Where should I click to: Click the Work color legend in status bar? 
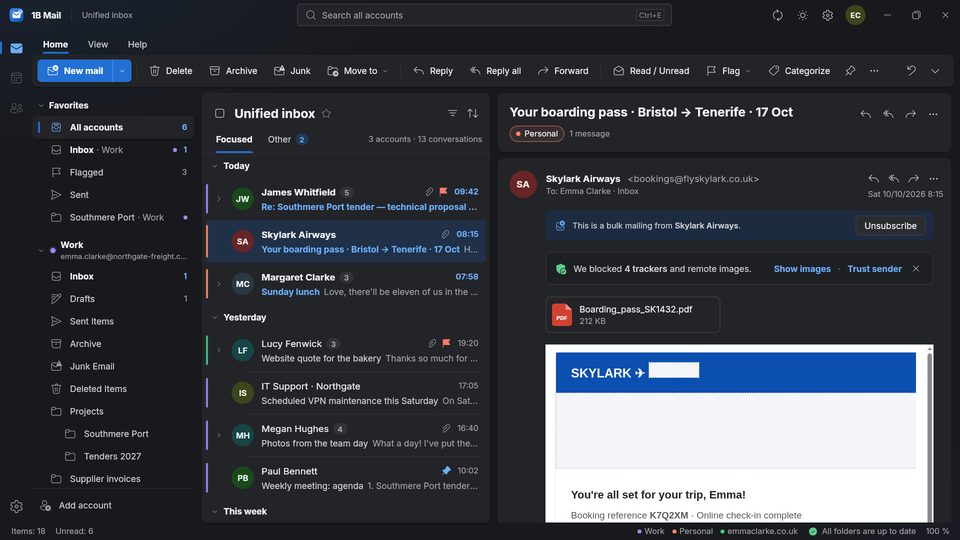(650, 531)
